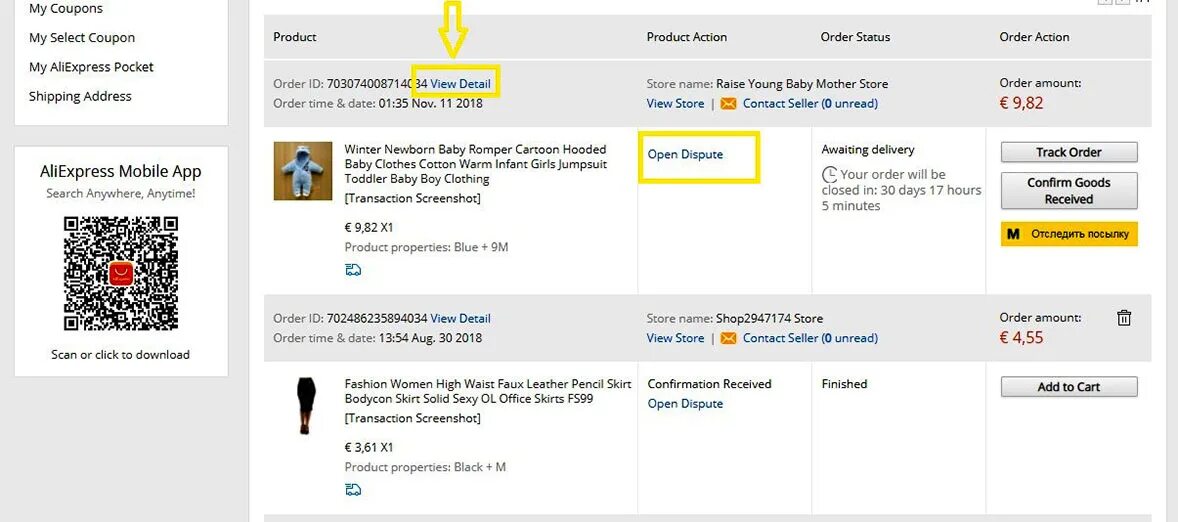This screenshot has width=1178, height=522.
Task: Click the truck icon under pencil skirt item
Action: pos(353,489)
